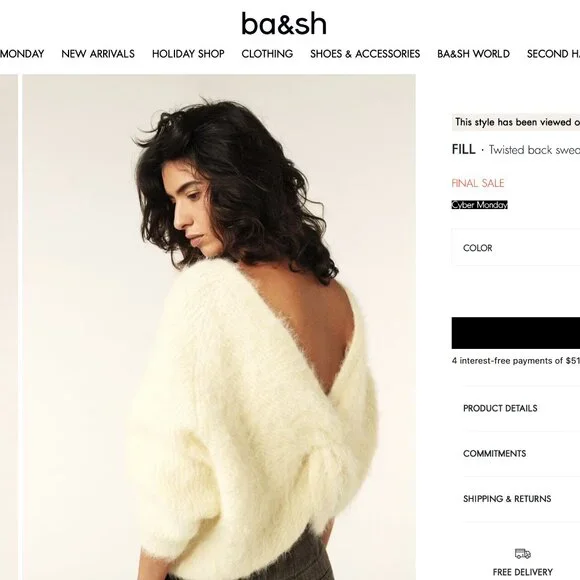Screen dimensions: 580x580
Task: Click the Final Sale label
Action: click(x=478, y=183)
